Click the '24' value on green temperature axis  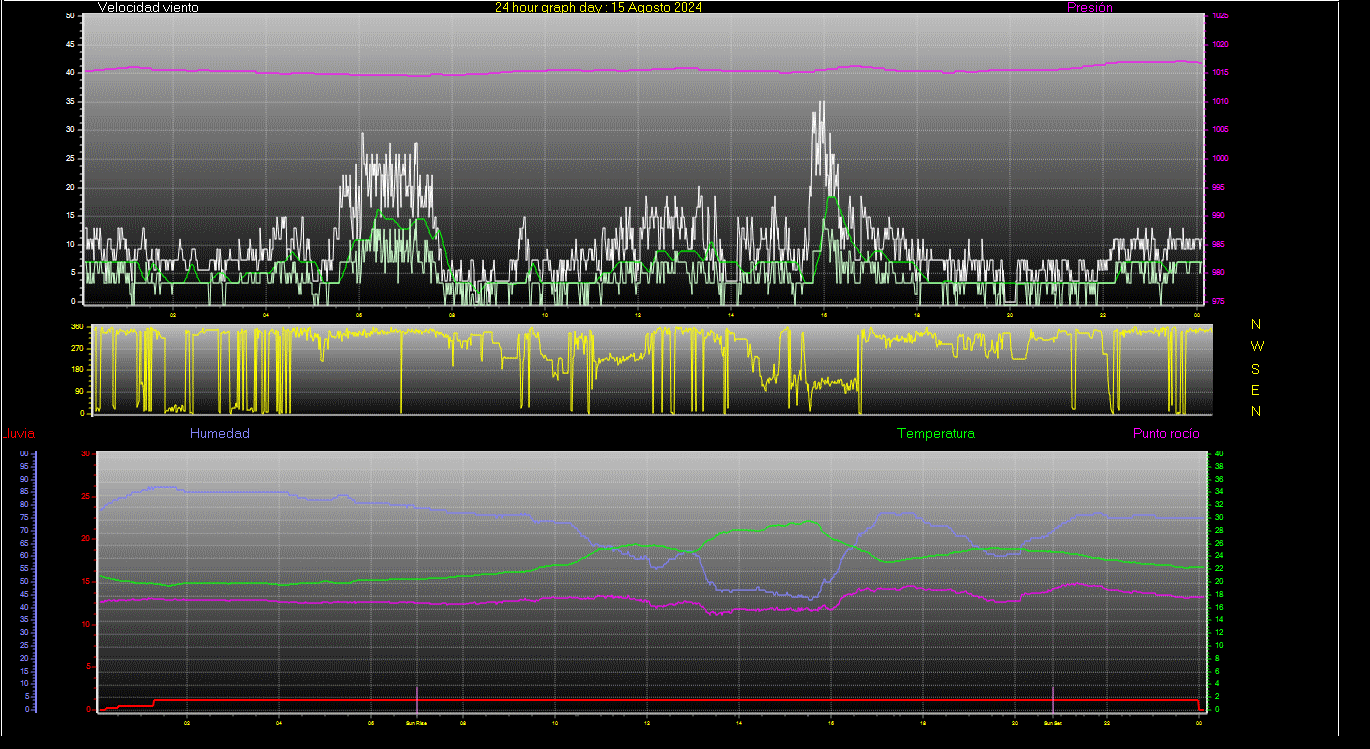point(1217,556)
